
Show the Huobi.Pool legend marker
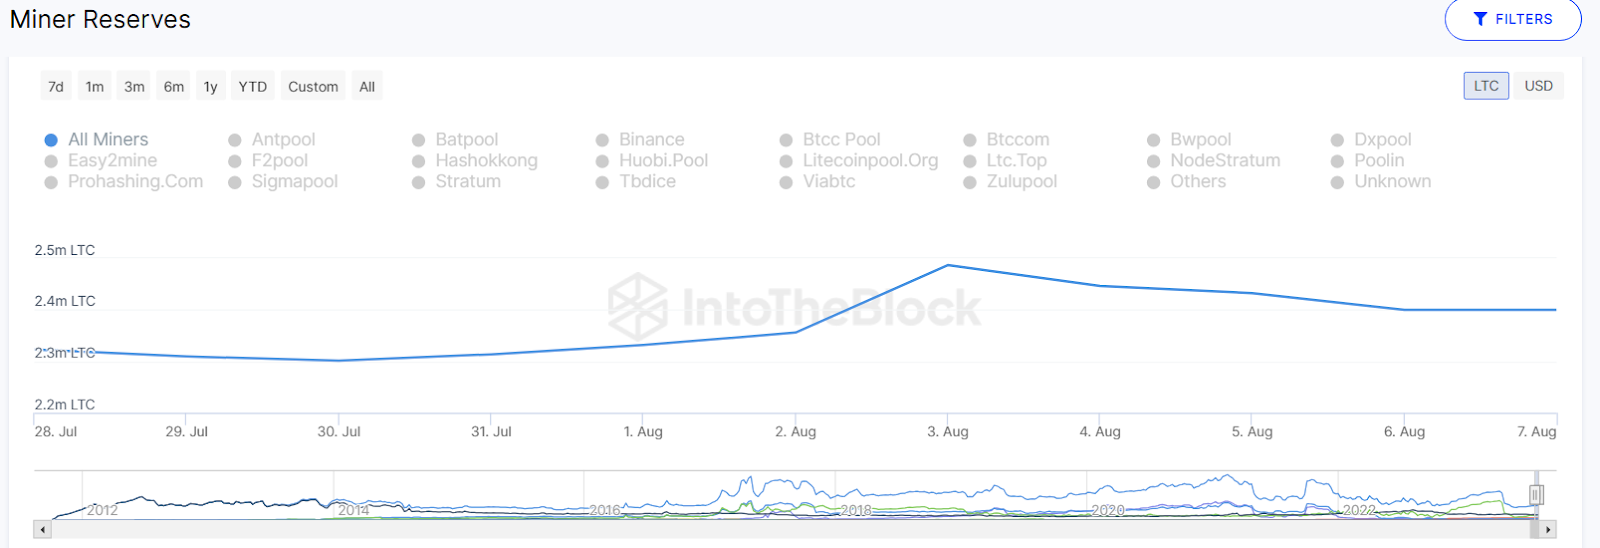602,161
